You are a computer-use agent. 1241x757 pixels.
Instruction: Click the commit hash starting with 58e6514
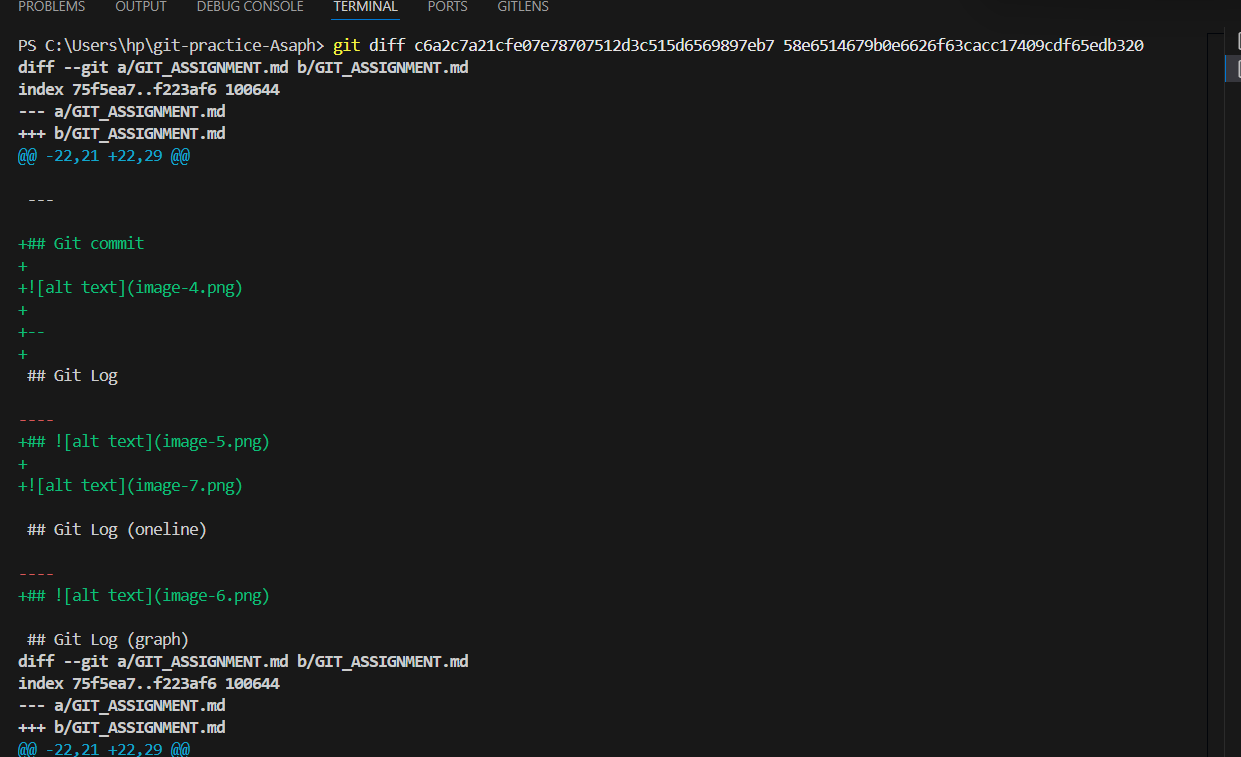(x=963, y=46)
